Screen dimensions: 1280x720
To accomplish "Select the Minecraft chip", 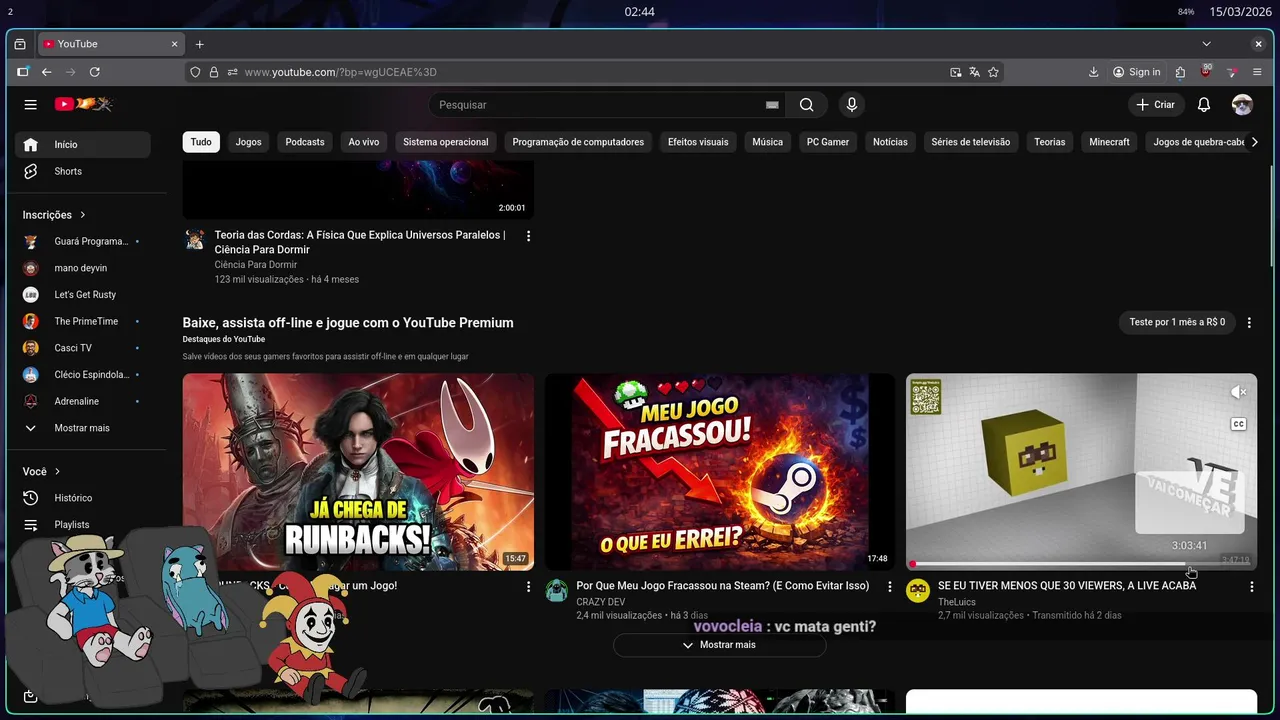I will tap(1109, 142).
